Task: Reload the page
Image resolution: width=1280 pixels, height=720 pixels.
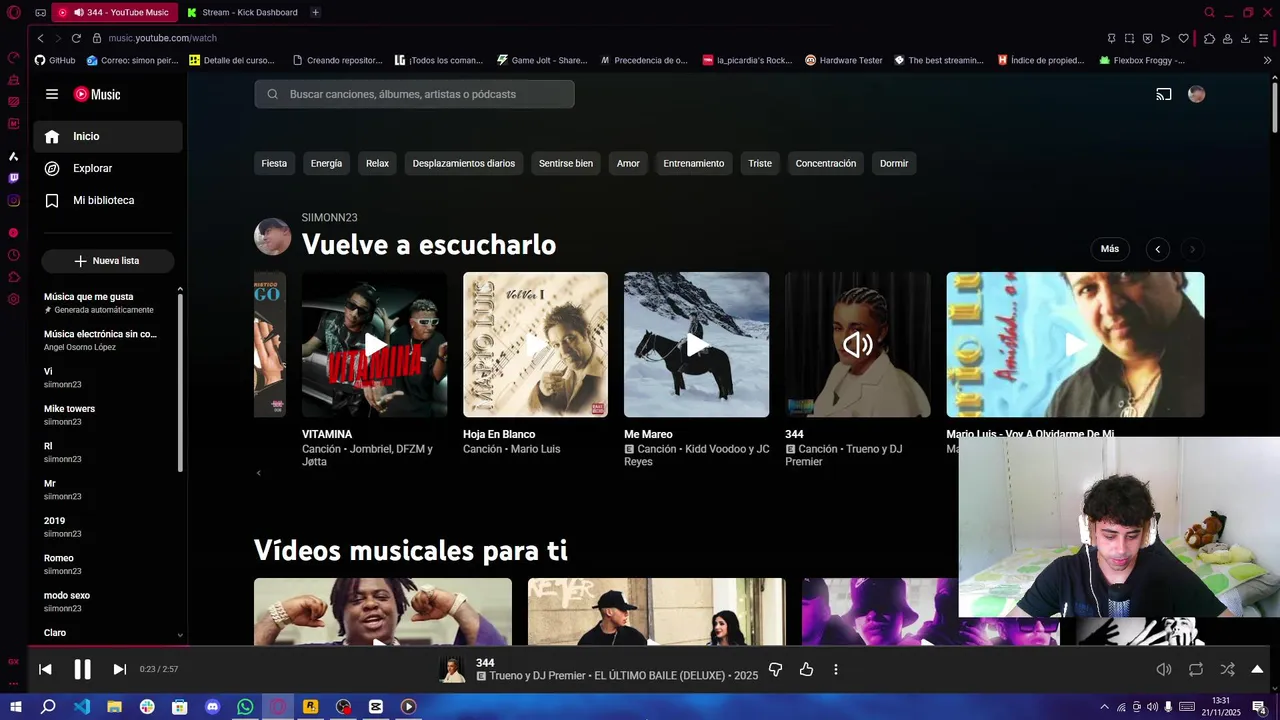Action: 76,38
